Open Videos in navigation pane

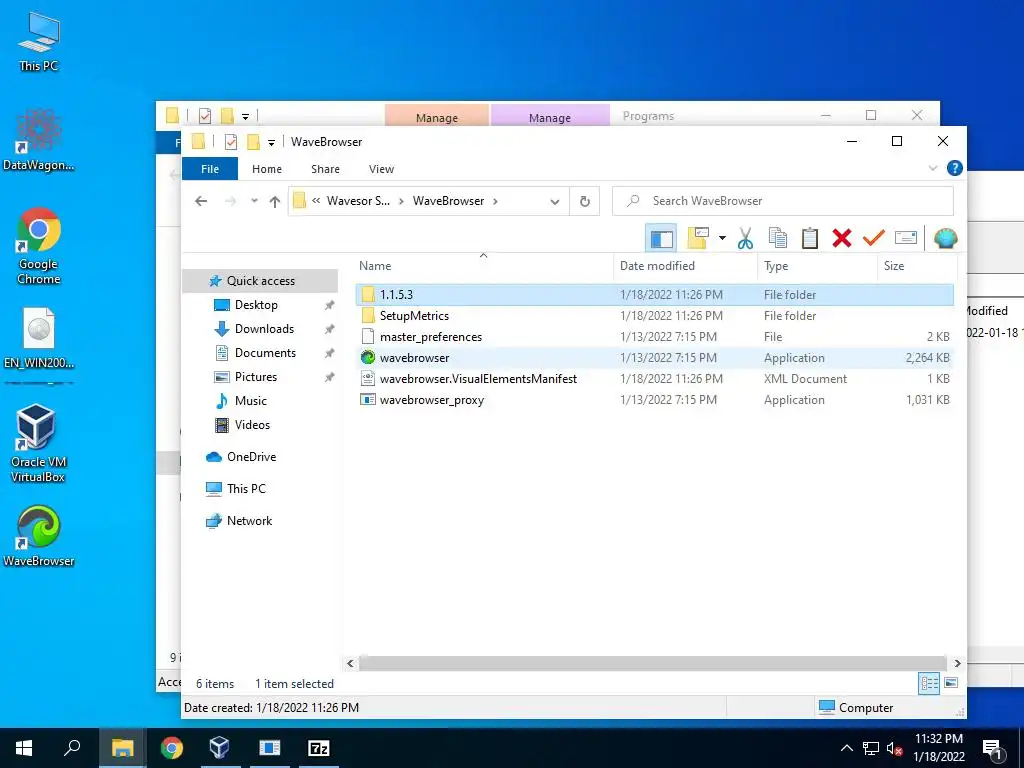[x=252, y=425]
